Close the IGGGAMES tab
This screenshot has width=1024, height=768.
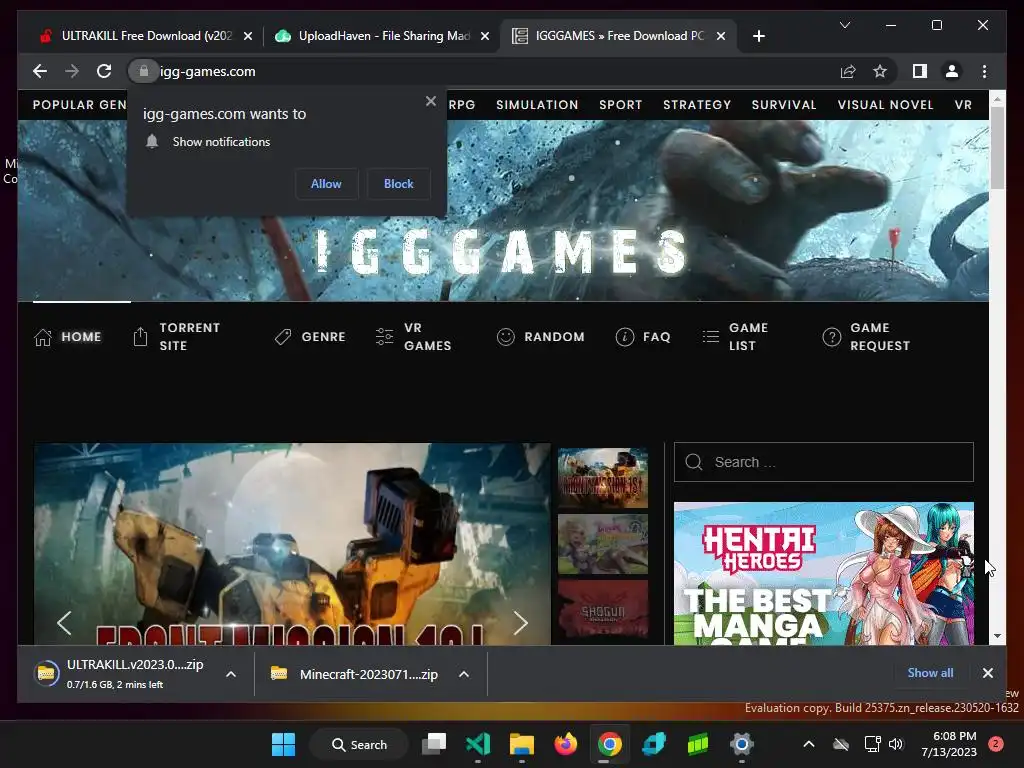[x=720, y=36]
